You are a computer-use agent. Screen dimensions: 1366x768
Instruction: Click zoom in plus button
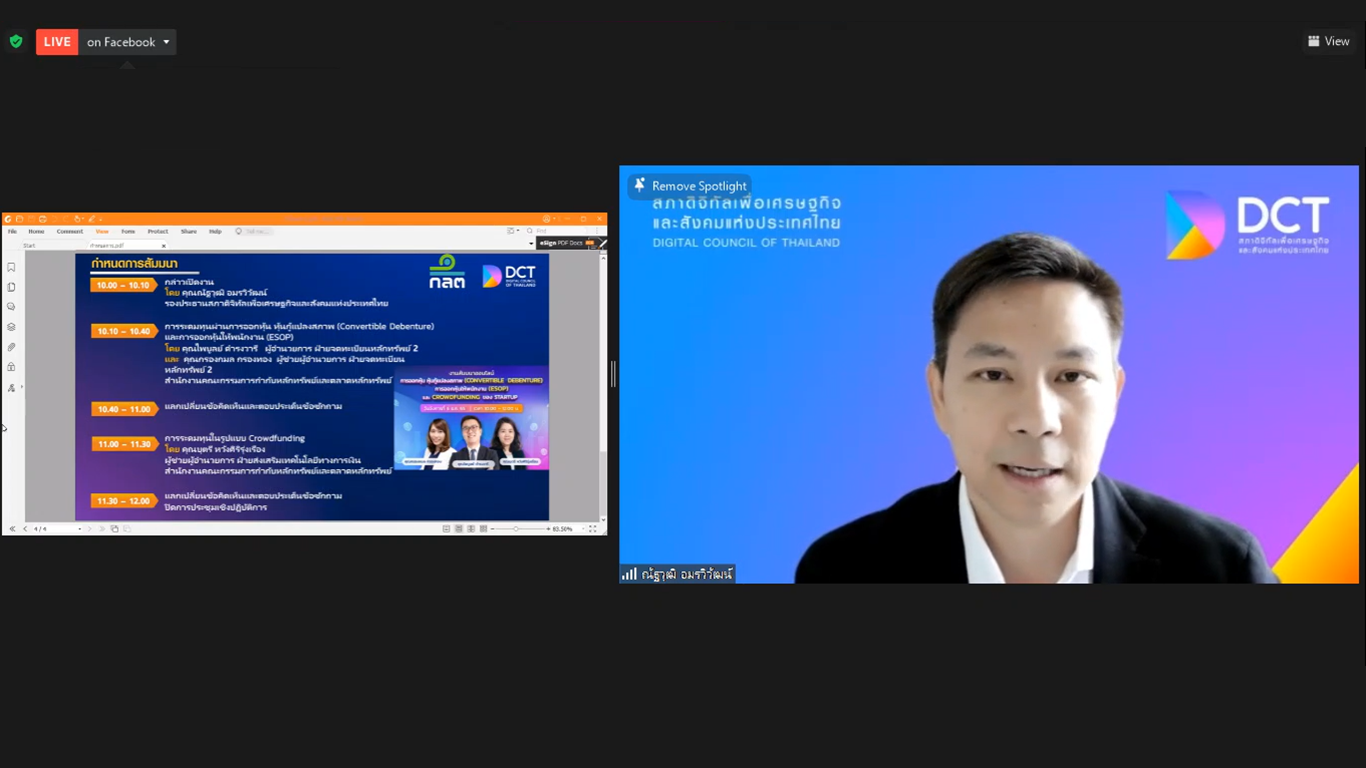(548, 529)
